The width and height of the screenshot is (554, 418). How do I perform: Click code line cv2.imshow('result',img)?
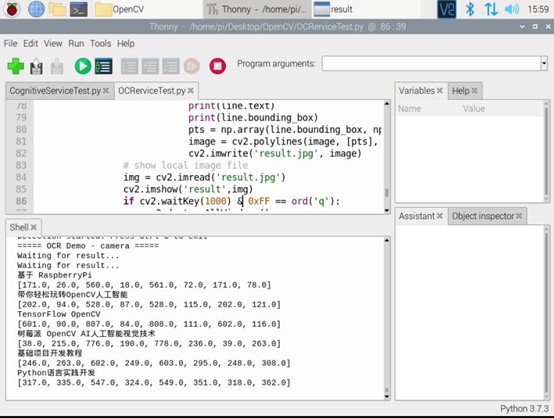tap(188, 189)
